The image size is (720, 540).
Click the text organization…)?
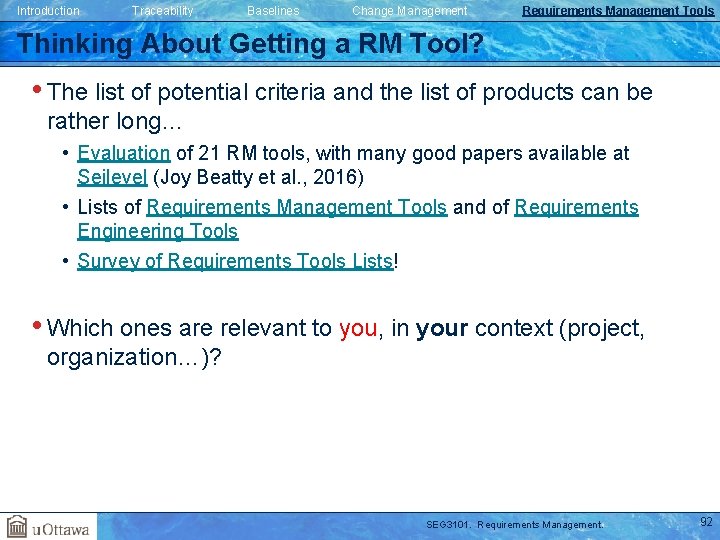(134, 357)
